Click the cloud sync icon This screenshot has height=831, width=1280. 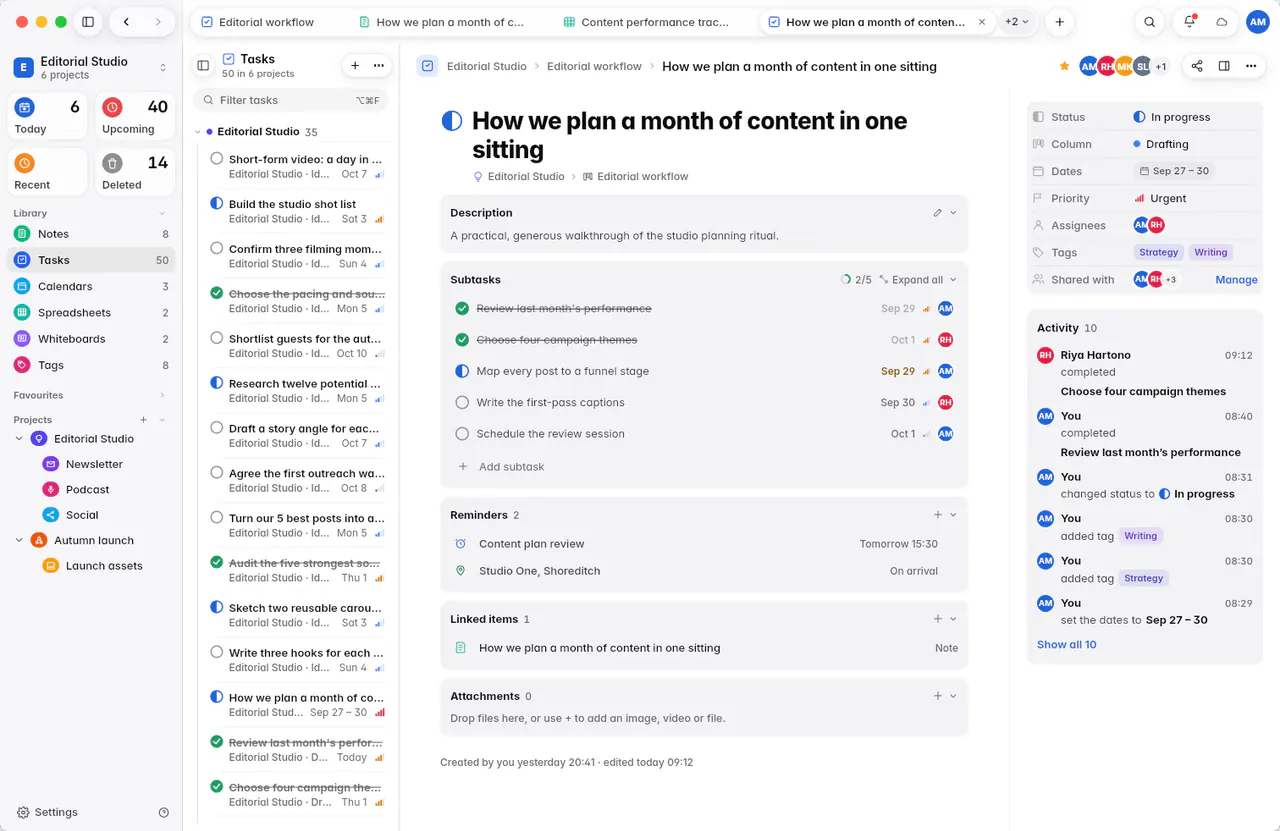coord(1222,22)
